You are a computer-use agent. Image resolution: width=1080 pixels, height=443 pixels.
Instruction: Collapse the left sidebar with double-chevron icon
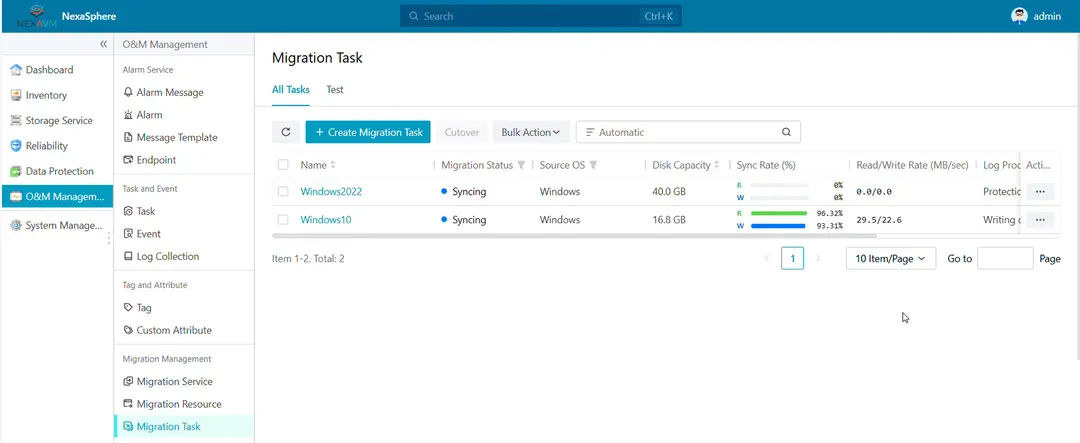coord(103,44)
